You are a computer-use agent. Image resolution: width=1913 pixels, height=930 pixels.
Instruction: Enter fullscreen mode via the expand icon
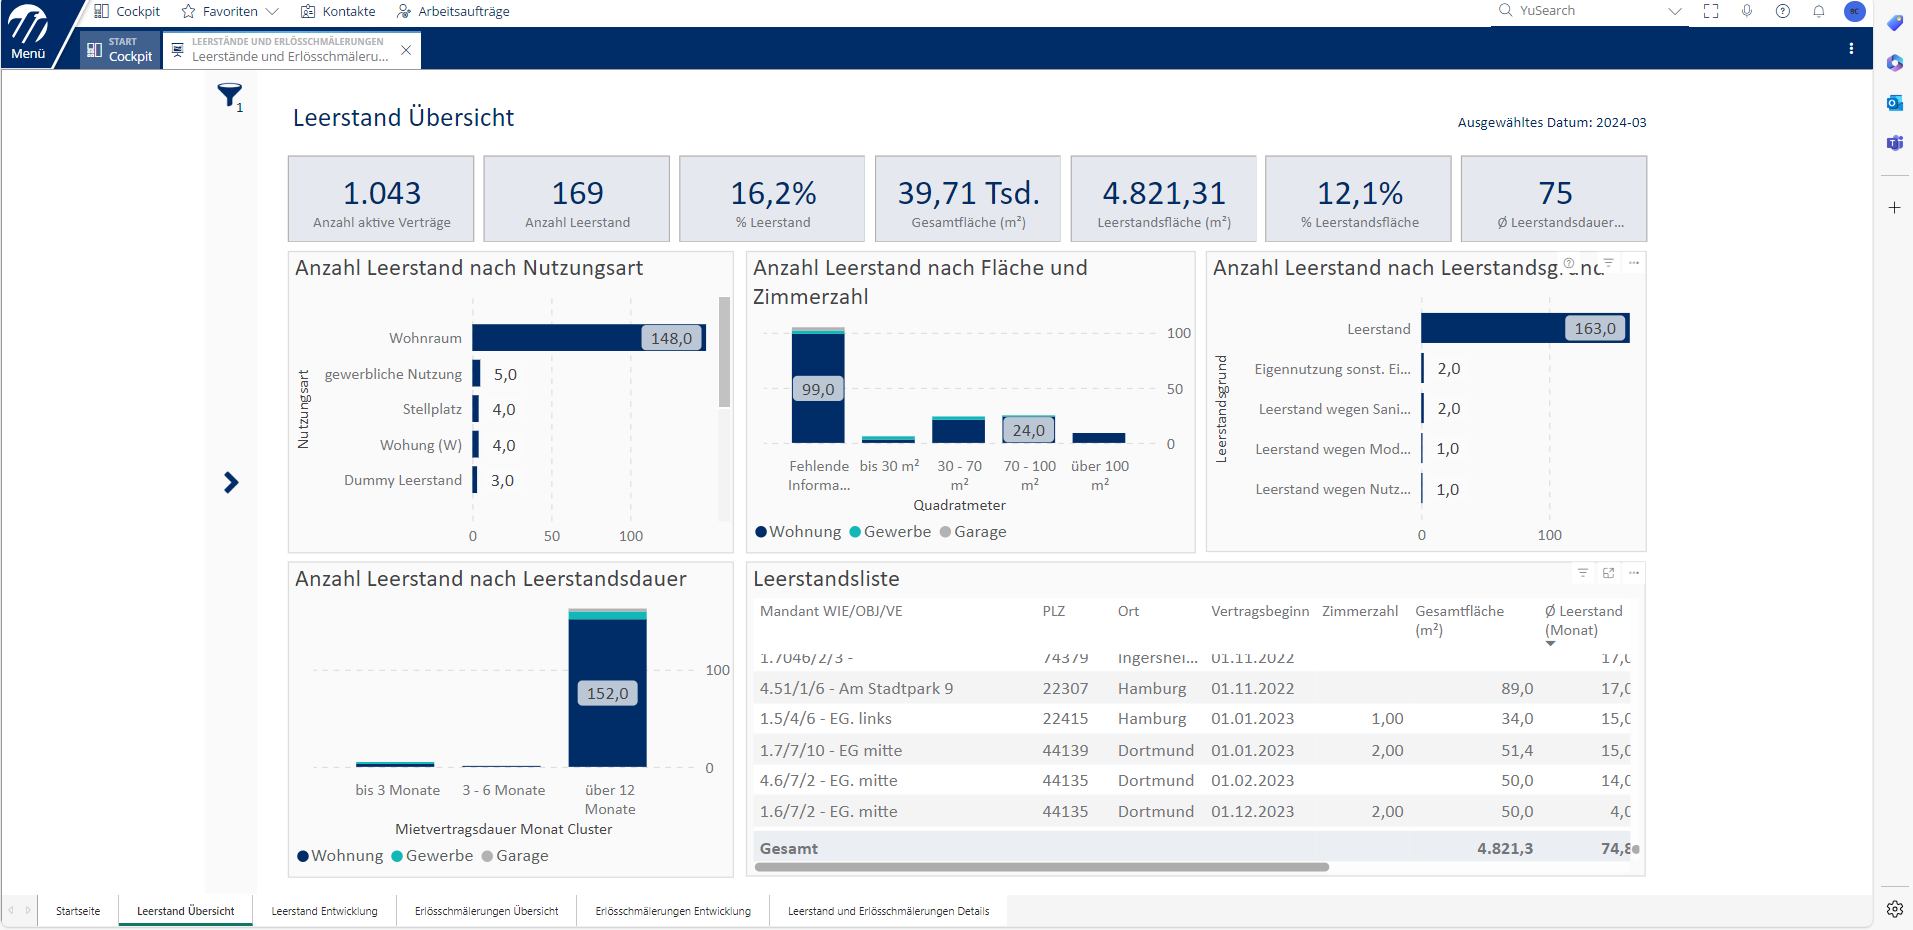click(1711, 11)
